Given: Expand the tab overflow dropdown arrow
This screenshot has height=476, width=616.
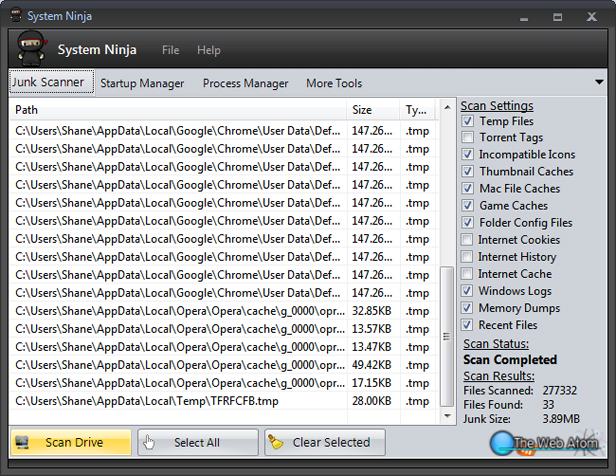Looking at the screenshot, I should pos(599,82).
